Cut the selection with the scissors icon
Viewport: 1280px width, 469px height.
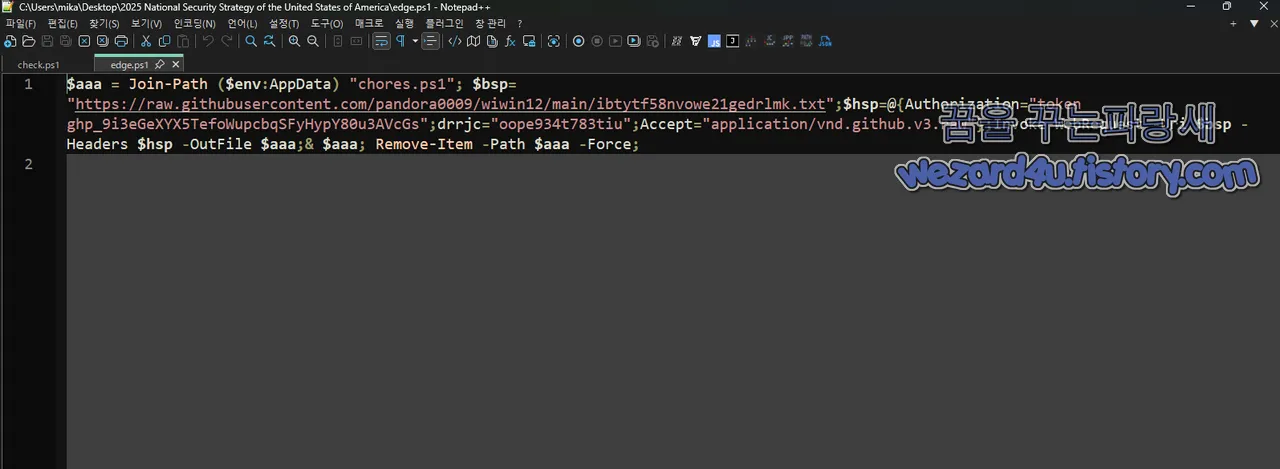point(146,41)
